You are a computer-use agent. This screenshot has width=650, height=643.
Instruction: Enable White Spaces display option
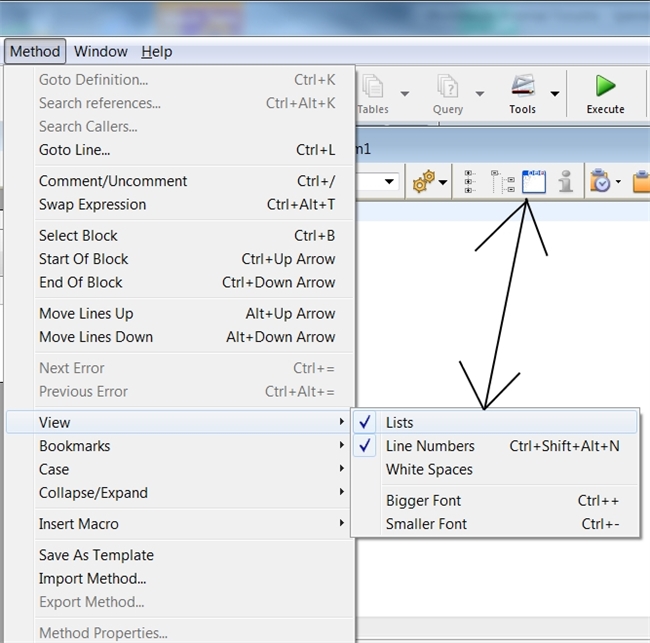(x=429, y=469)
